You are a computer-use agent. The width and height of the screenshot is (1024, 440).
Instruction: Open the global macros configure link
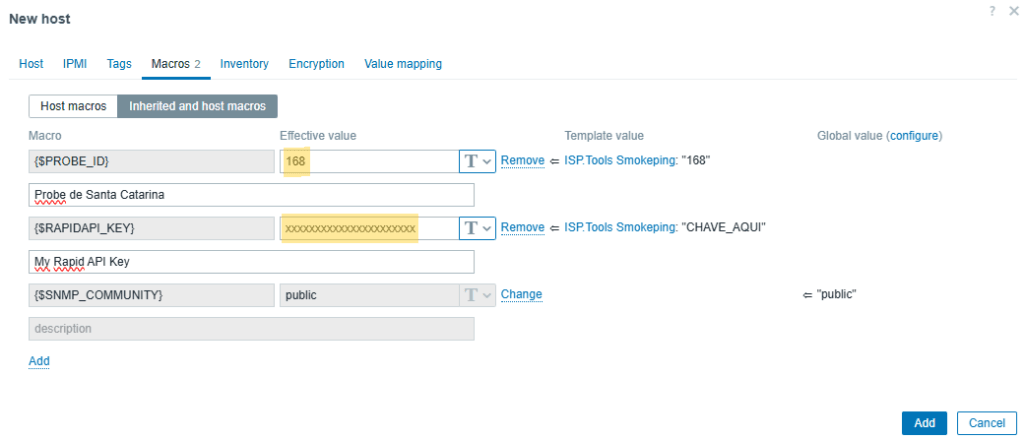pyautogui.click(x=914, y=136)
